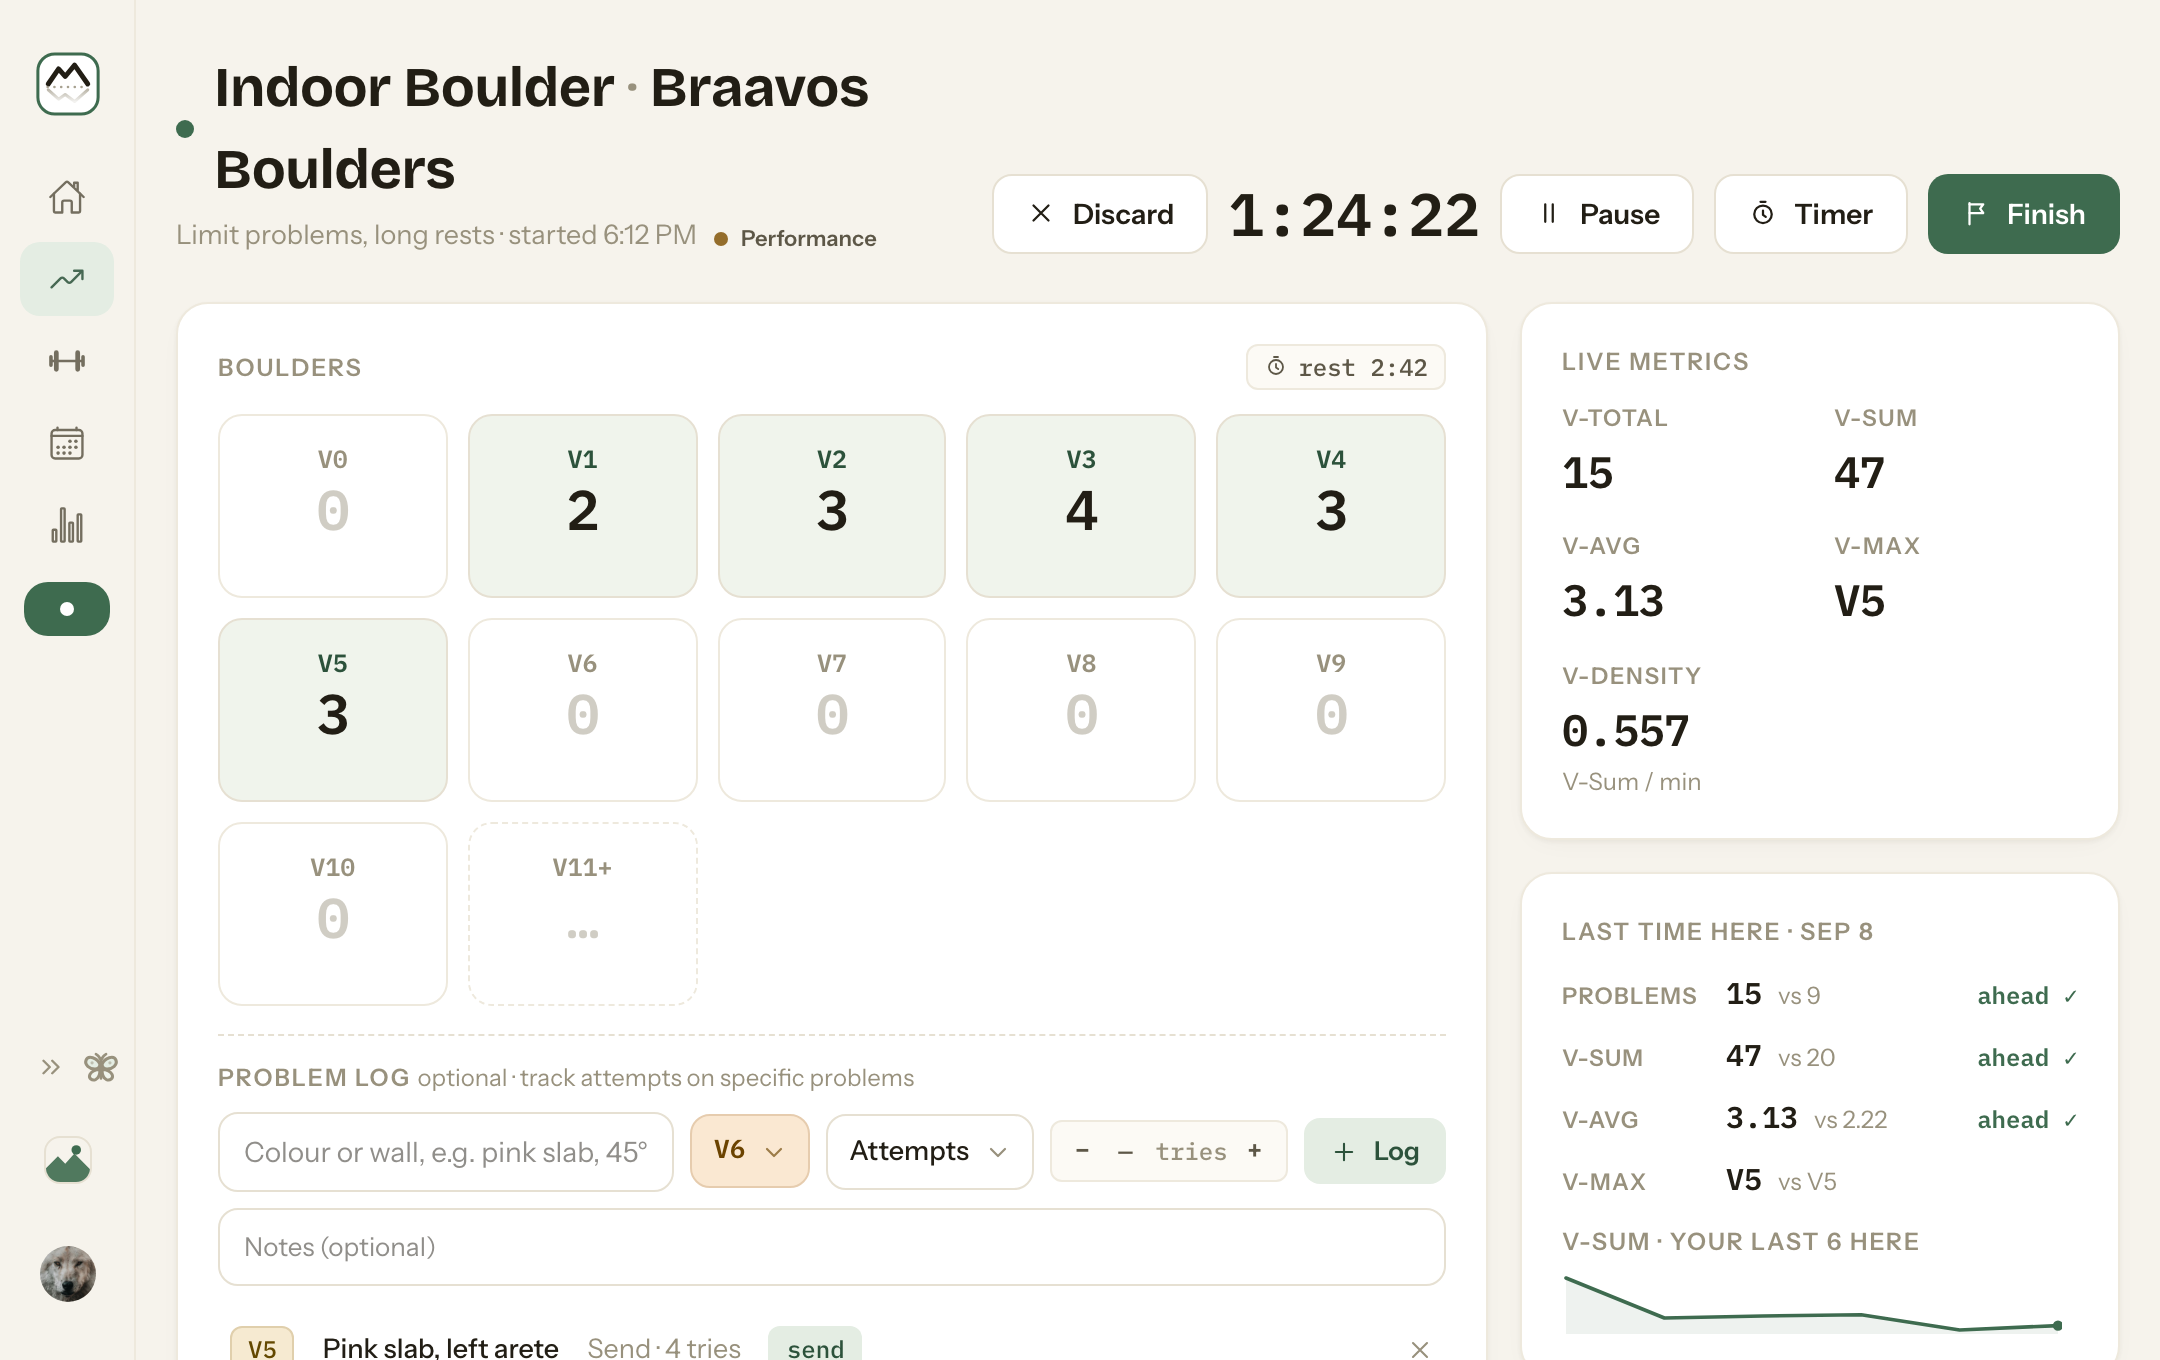Click the Log button
Image resolution: width=2160 pixels, height=1360 pixels.
[1375, 1151]
